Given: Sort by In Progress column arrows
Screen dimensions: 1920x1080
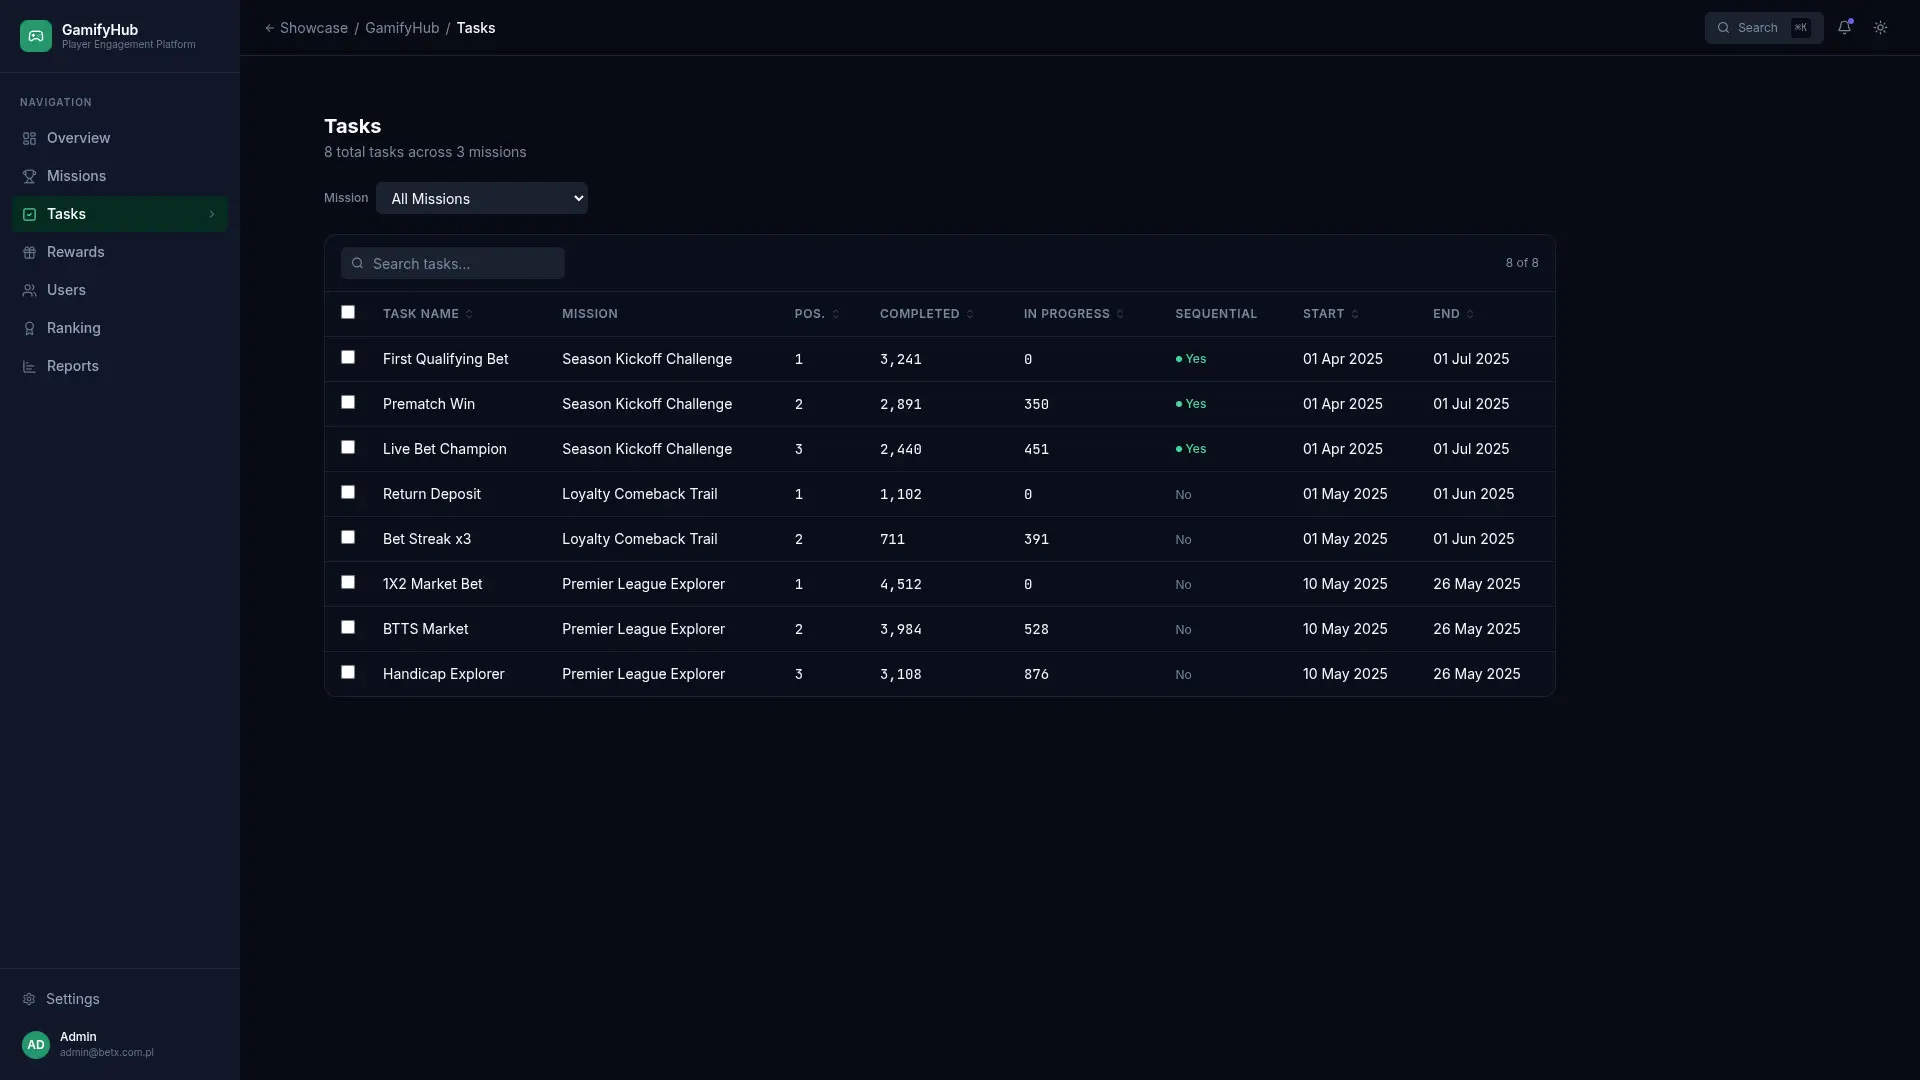Looking at the screenshot, I should tap(1120, 314).
